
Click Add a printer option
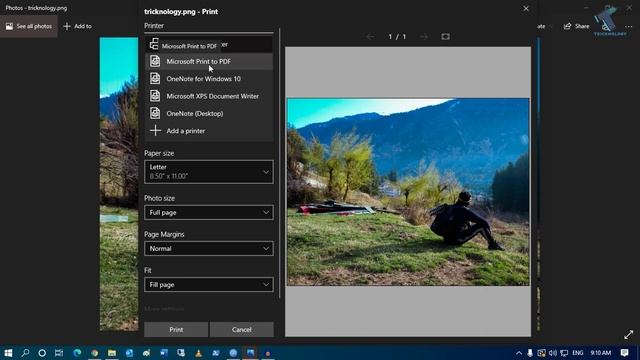point(209,131)
